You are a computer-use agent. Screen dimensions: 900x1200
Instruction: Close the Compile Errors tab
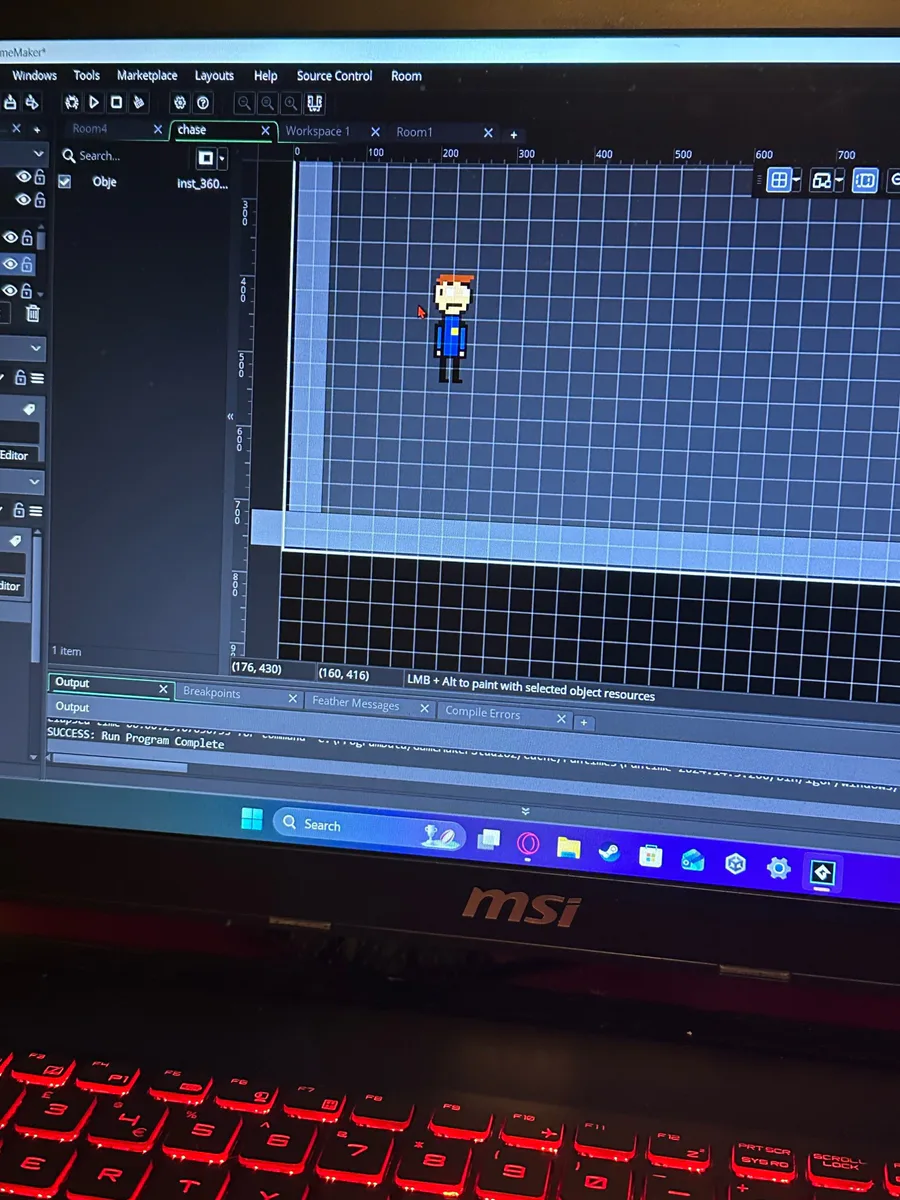(x=561, y=720)
